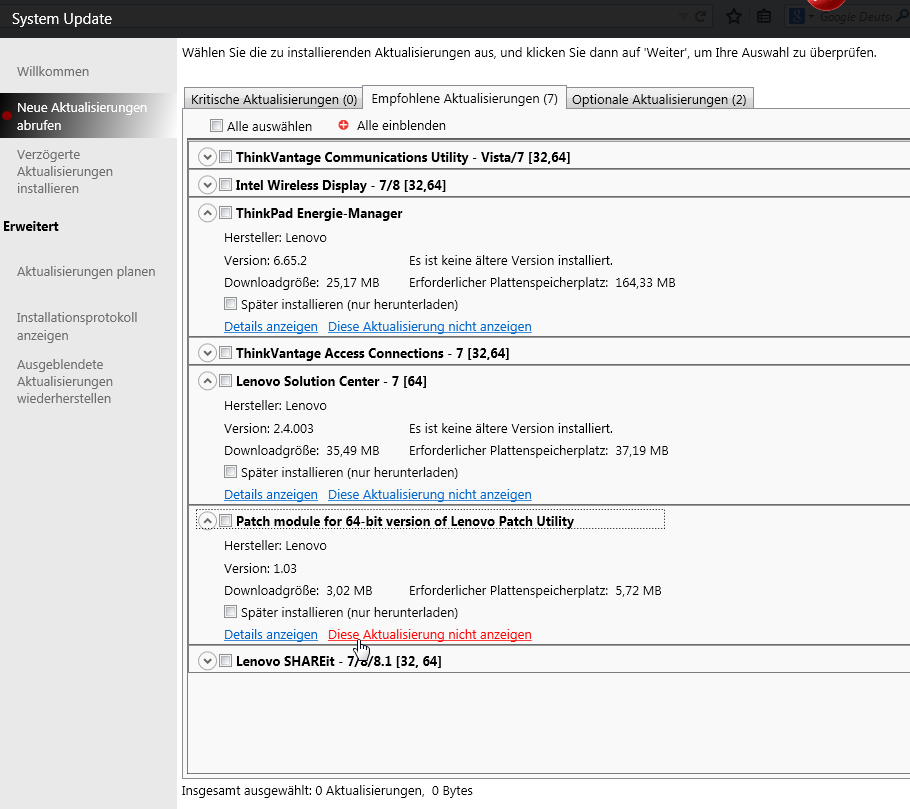This screenshot has width=910, height=809.
Task: Click red Diese Aktualisierung nicht anzeigen for Patch module
Action: coord(429,634)
